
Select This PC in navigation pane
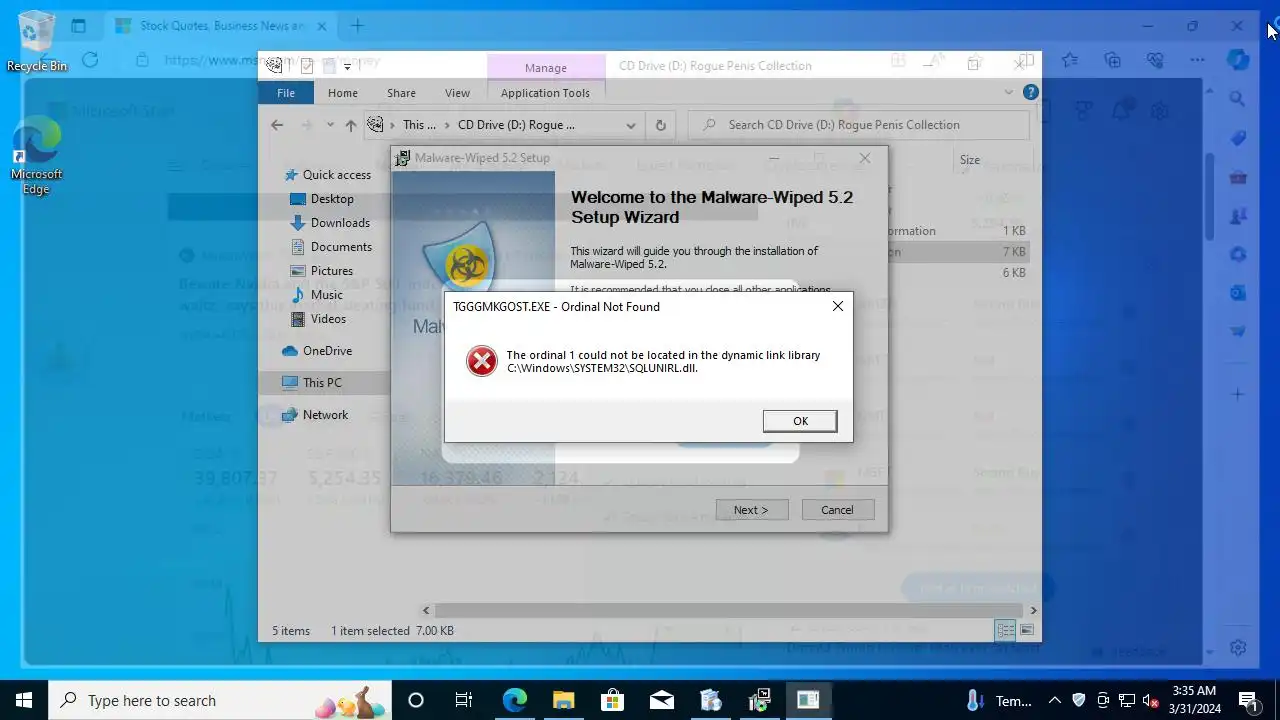click(x=321, y=383)
